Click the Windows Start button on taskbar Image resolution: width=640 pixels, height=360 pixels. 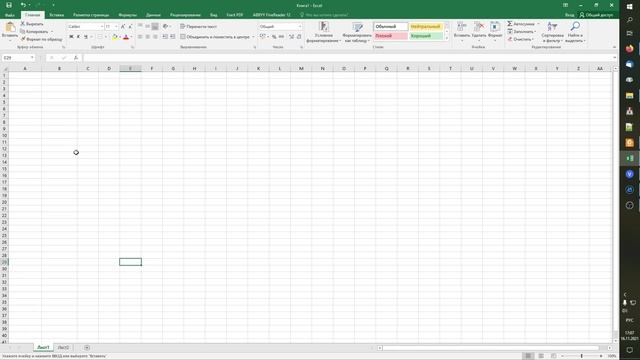click(x=629, y=6)
